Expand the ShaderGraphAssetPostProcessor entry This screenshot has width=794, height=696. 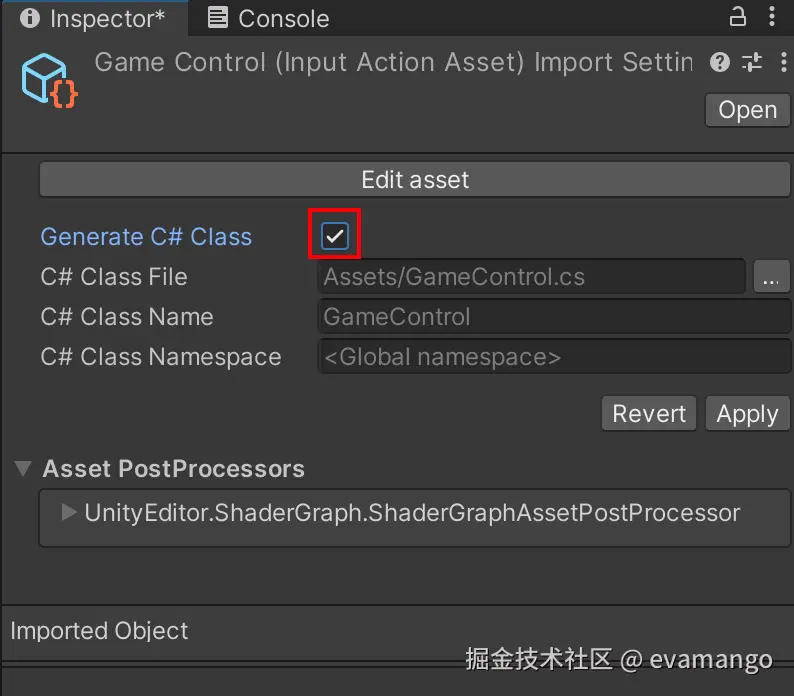click(68, 513)
